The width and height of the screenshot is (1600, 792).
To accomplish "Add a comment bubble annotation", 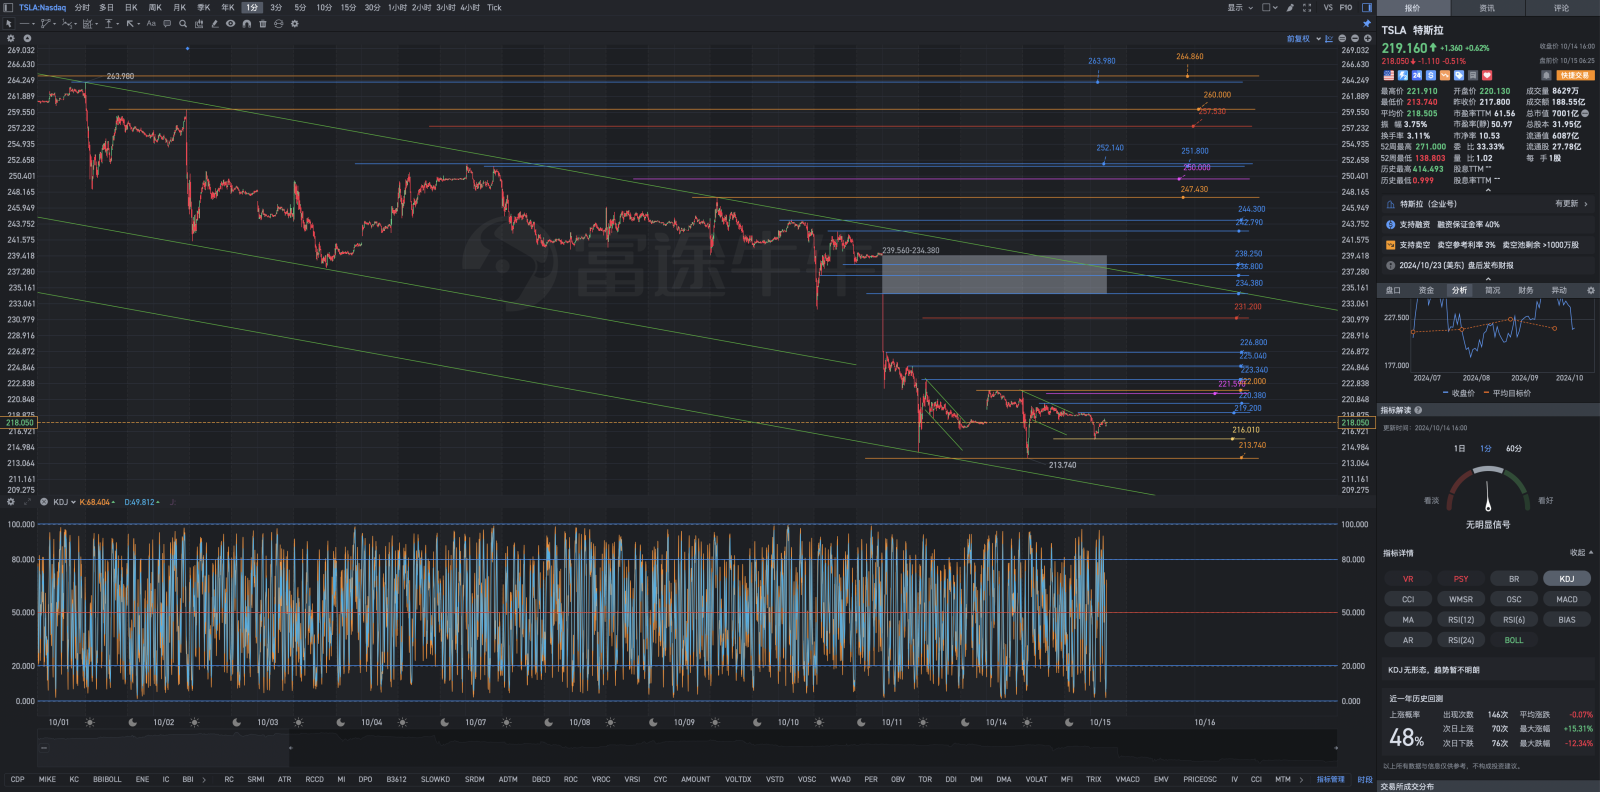I will coord(167,23).
